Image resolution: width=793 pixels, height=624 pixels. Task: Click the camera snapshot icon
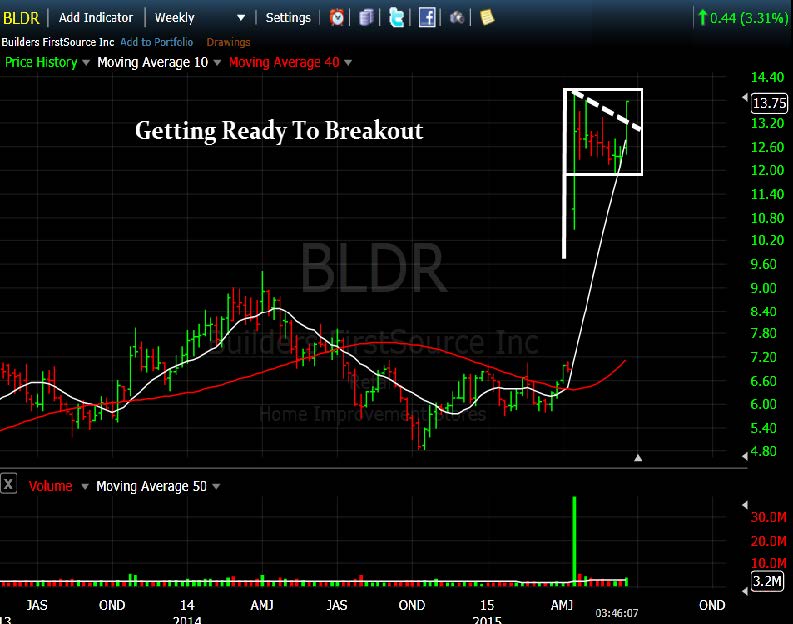click(x=457, y=18)
